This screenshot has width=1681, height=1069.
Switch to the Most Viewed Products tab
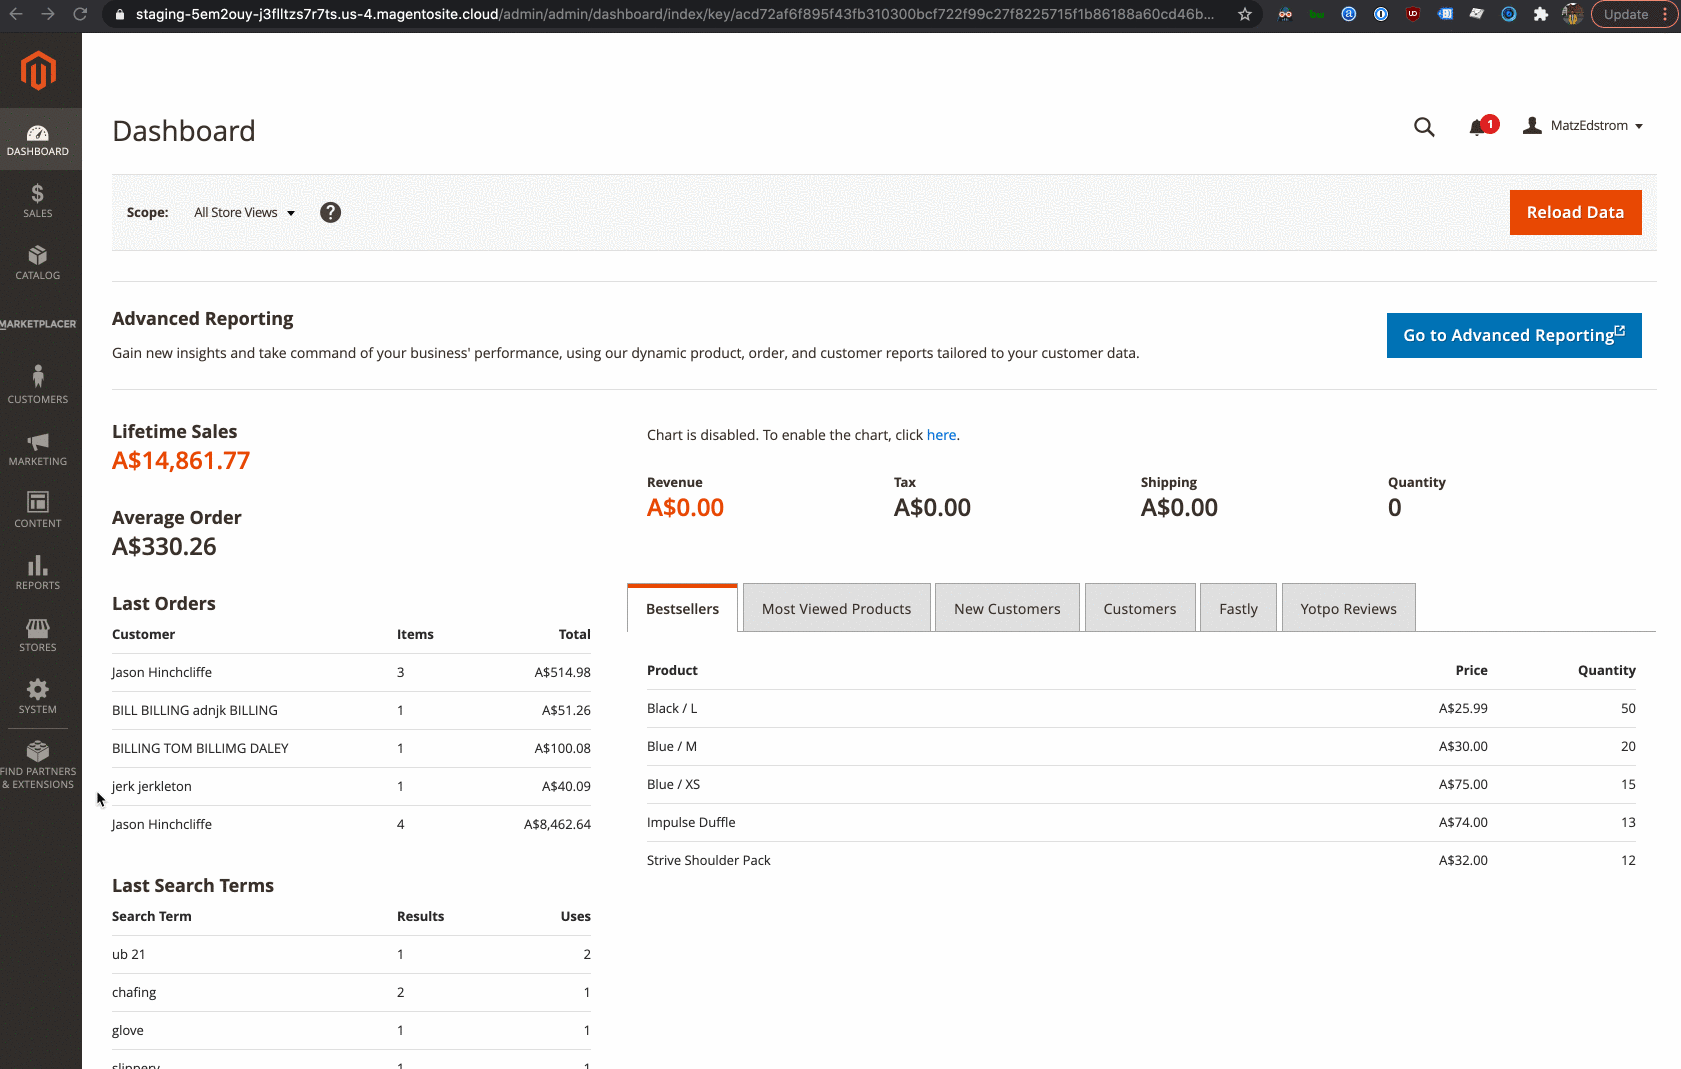coord(836,608)
